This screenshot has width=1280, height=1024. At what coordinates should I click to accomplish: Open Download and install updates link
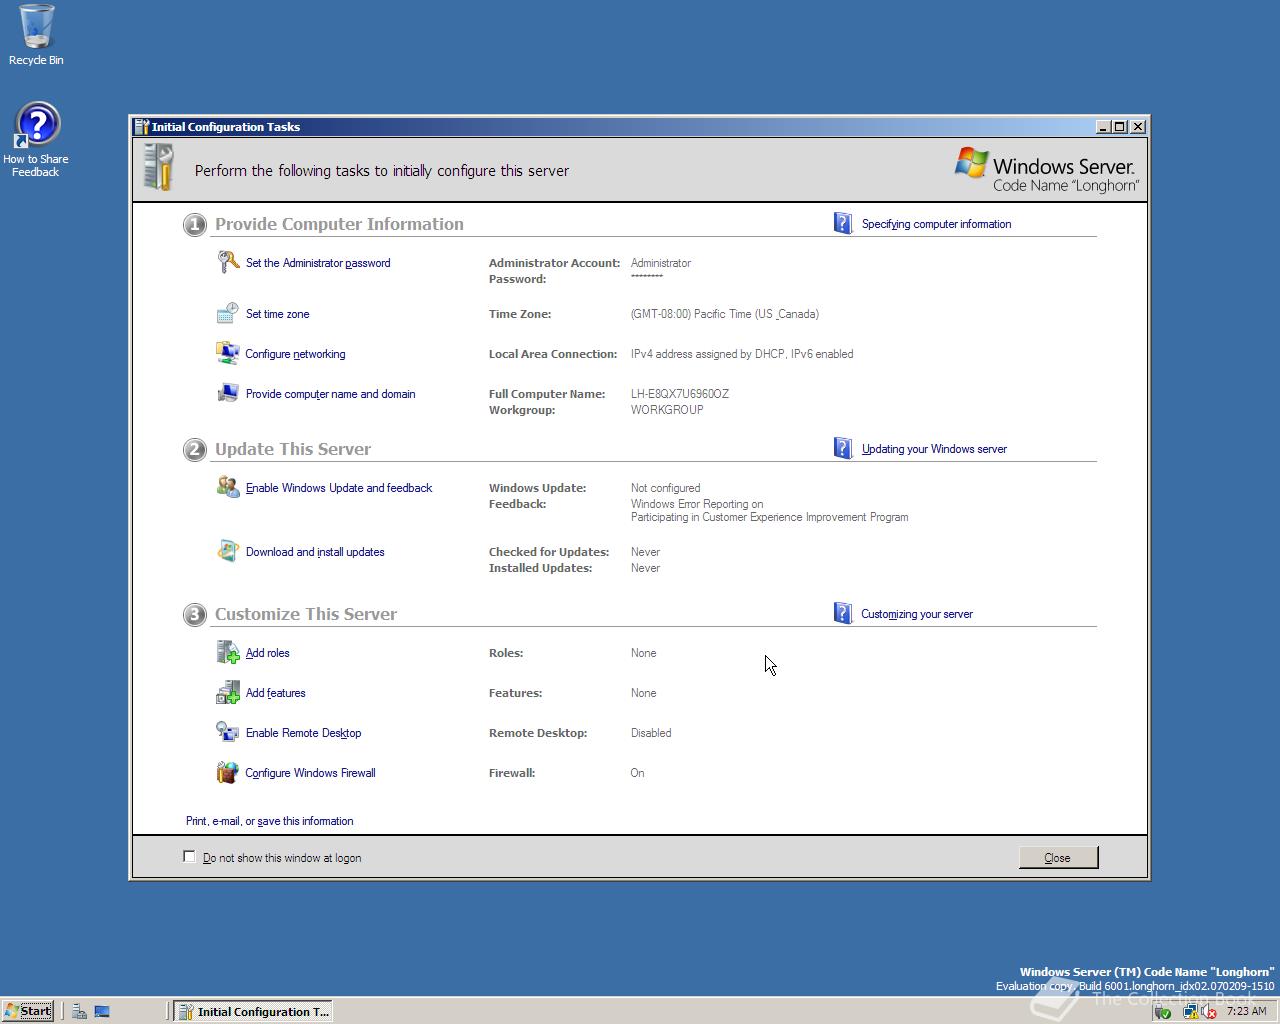[315, 552]
